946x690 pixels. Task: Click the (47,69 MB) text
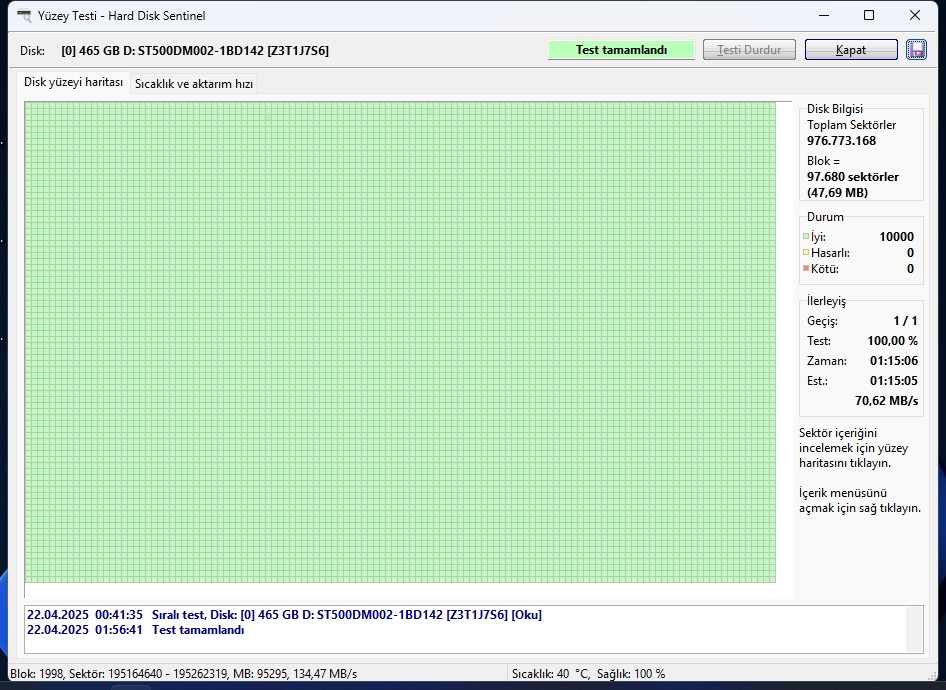[x=837, y=192]
